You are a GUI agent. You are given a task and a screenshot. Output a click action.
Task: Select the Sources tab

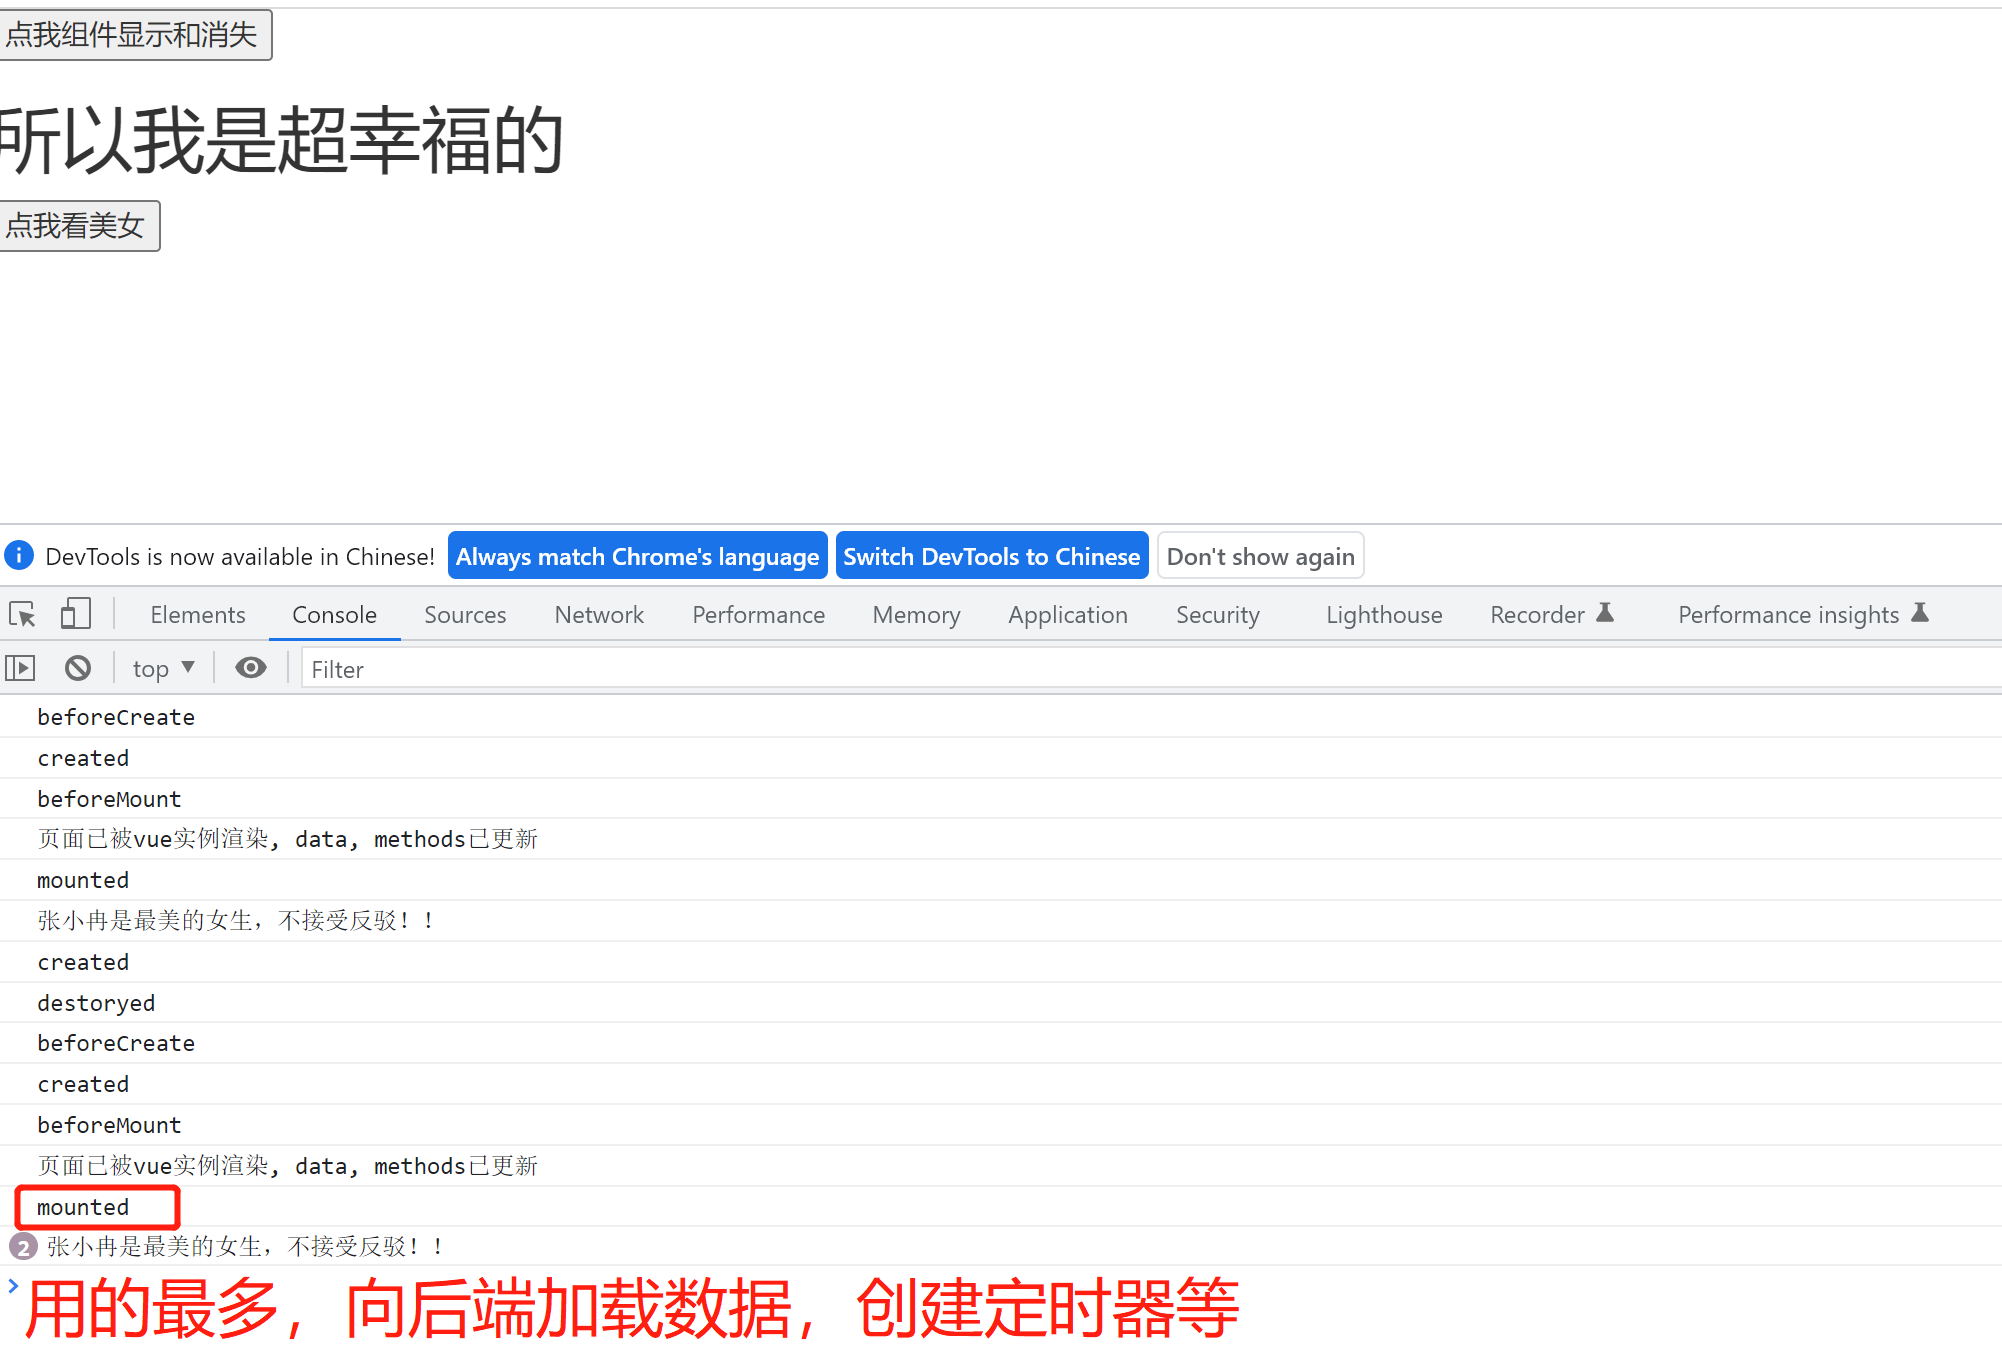pyautogui.click(x=464, y=615)
